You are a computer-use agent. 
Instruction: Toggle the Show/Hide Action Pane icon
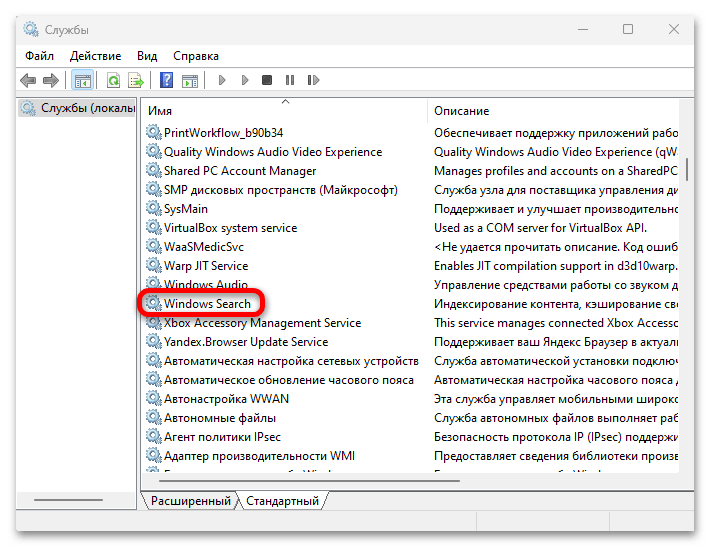pyautogui.click(x=190, y=81)
